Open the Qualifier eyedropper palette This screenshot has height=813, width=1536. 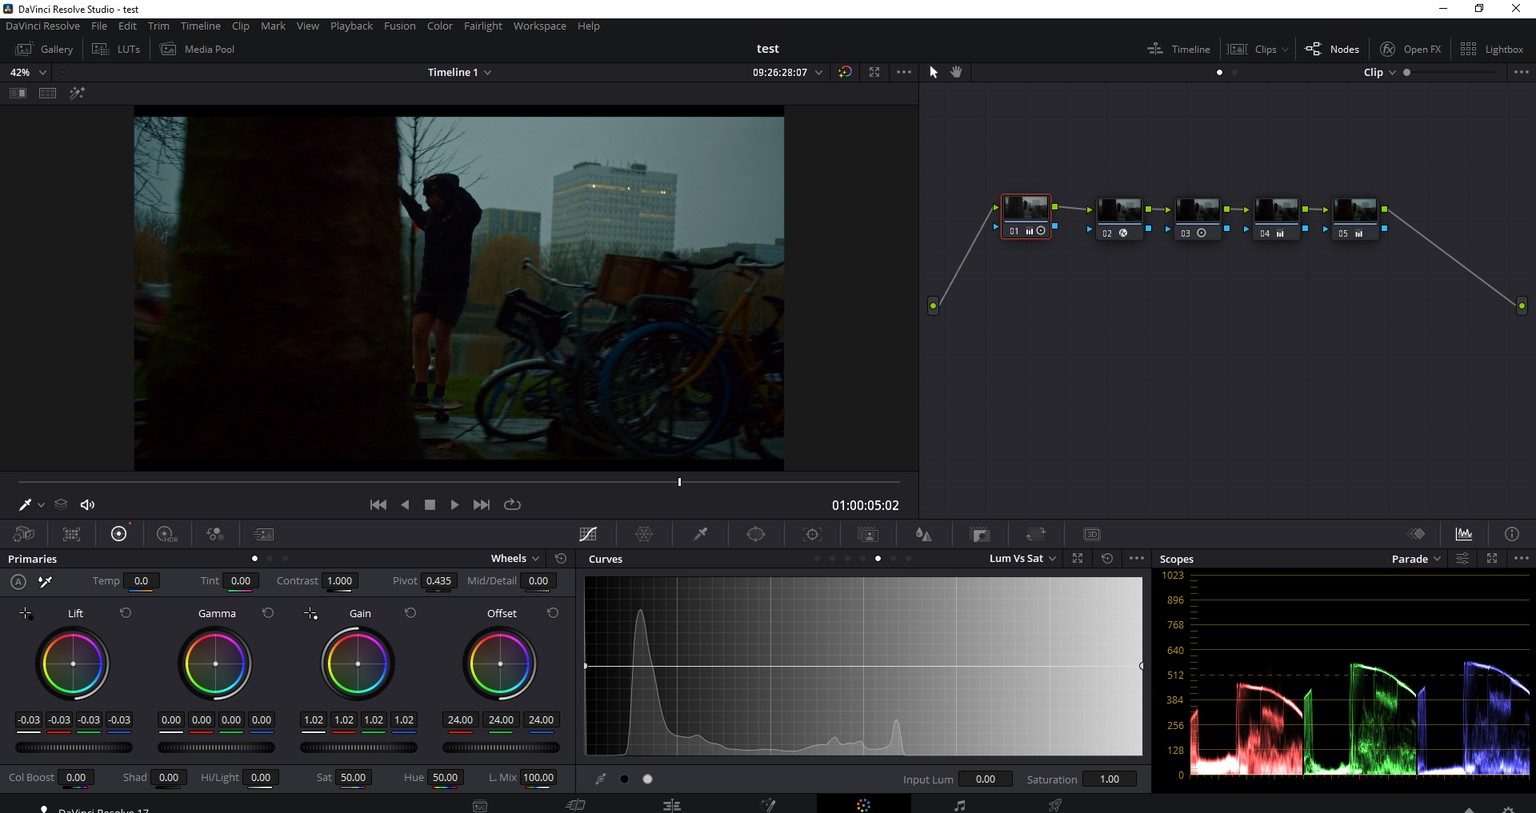pyautogui.click(x=701, y=534)
